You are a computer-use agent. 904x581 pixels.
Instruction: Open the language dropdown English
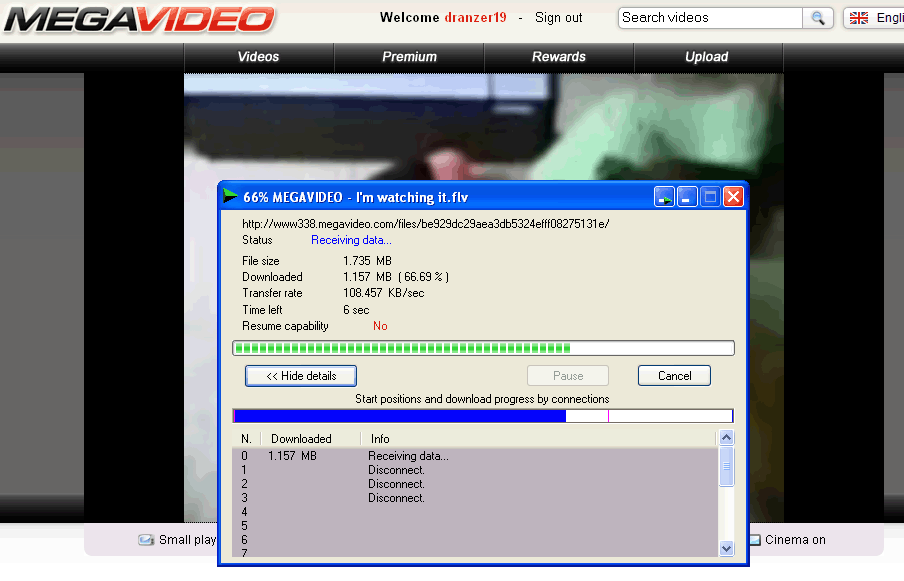(873, 18)
